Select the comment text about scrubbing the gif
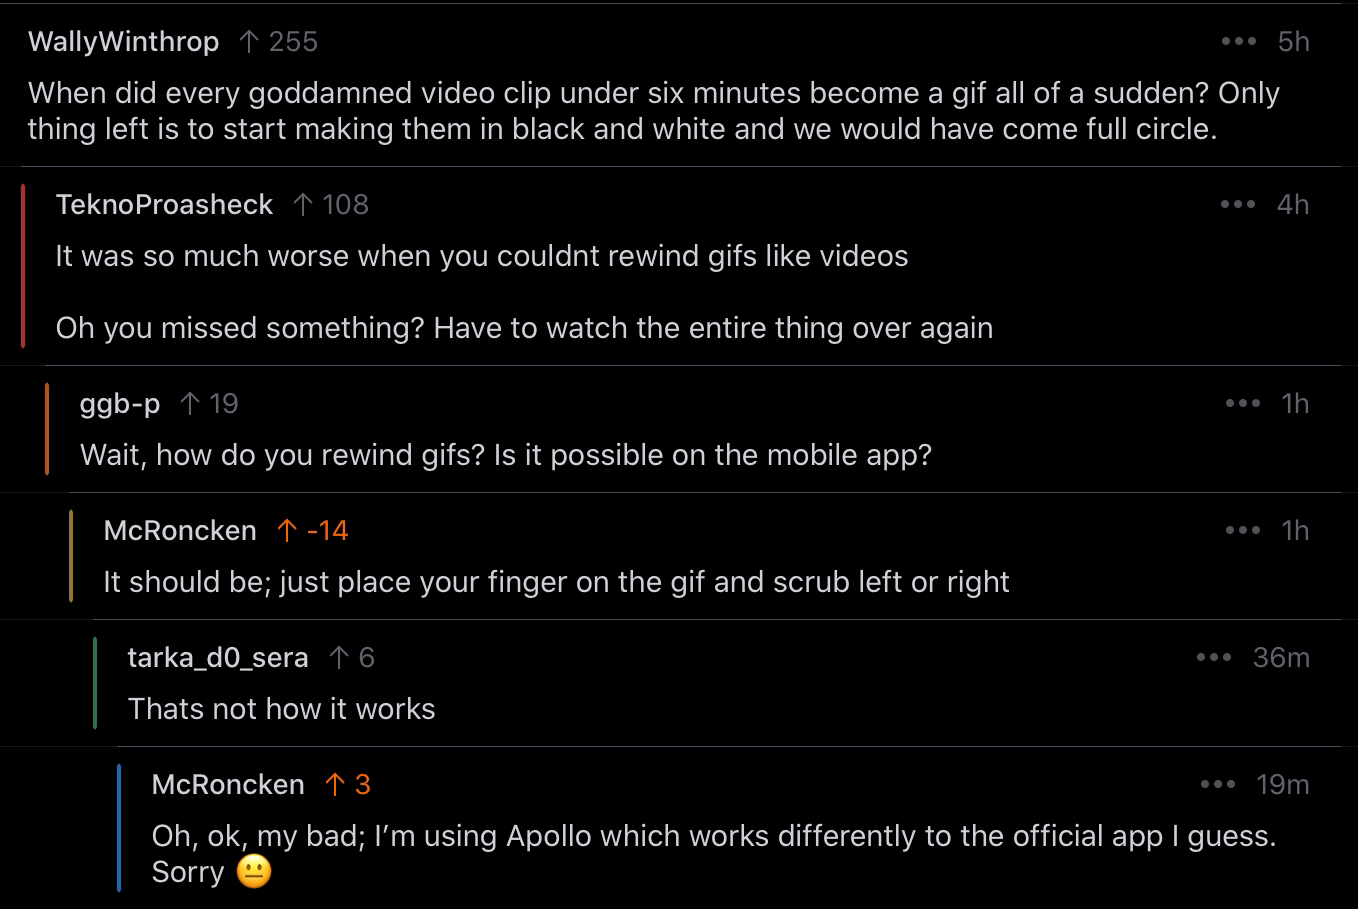Image resolution: width=1358 pixels, height=909 pixels. [x=556, y=582]
